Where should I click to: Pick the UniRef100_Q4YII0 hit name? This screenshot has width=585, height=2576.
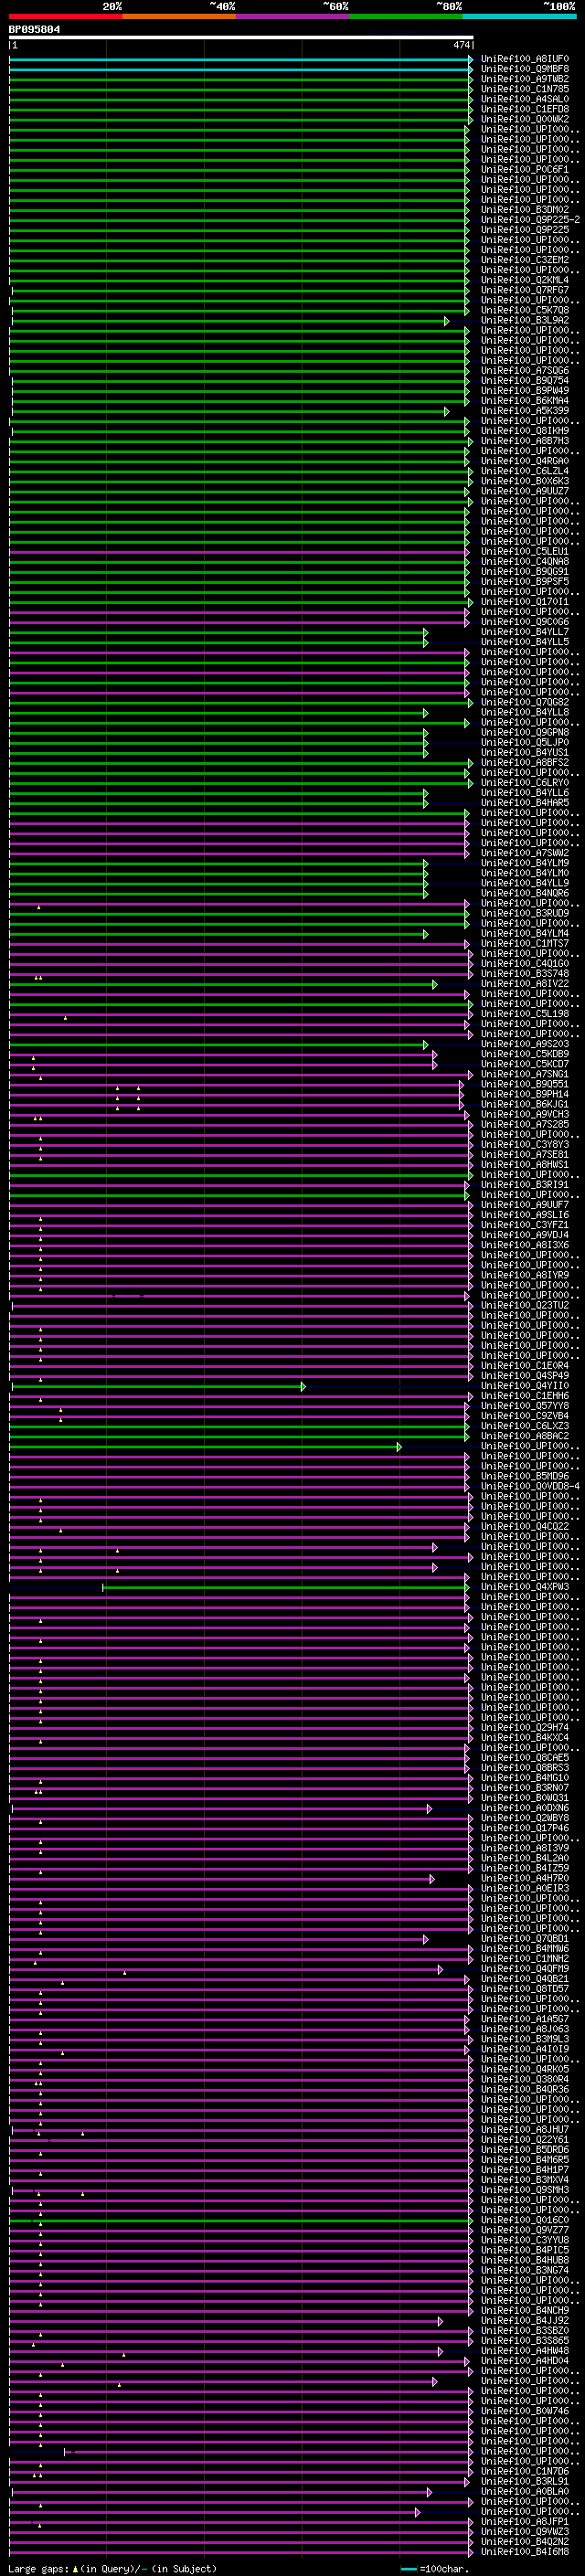(524, 1386)
